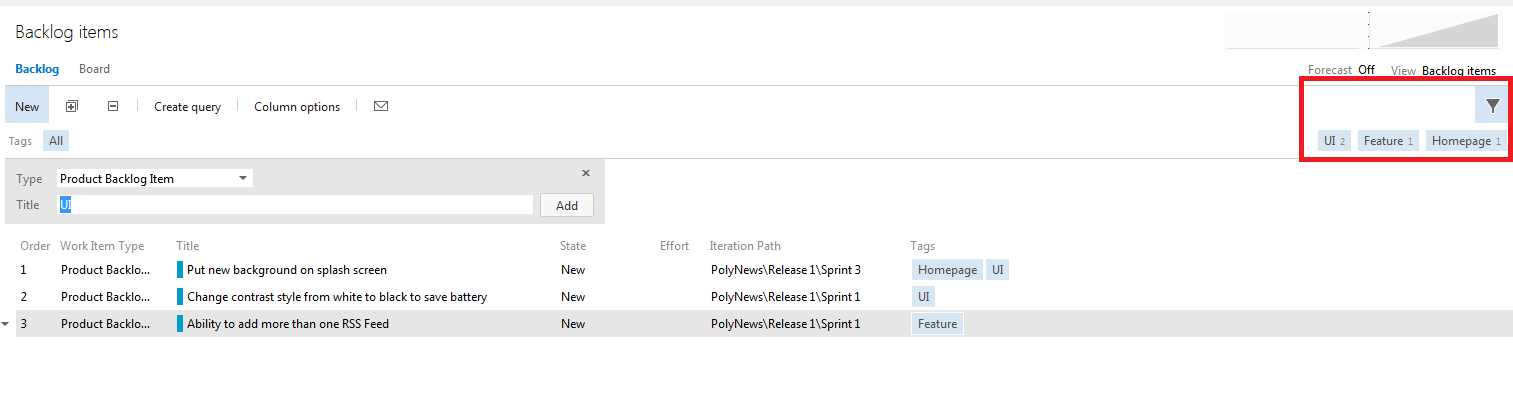Viewport: 1513px width, 395px height.
Task: Click UI tag in splash screen row
Action: [x=998, y=270]
